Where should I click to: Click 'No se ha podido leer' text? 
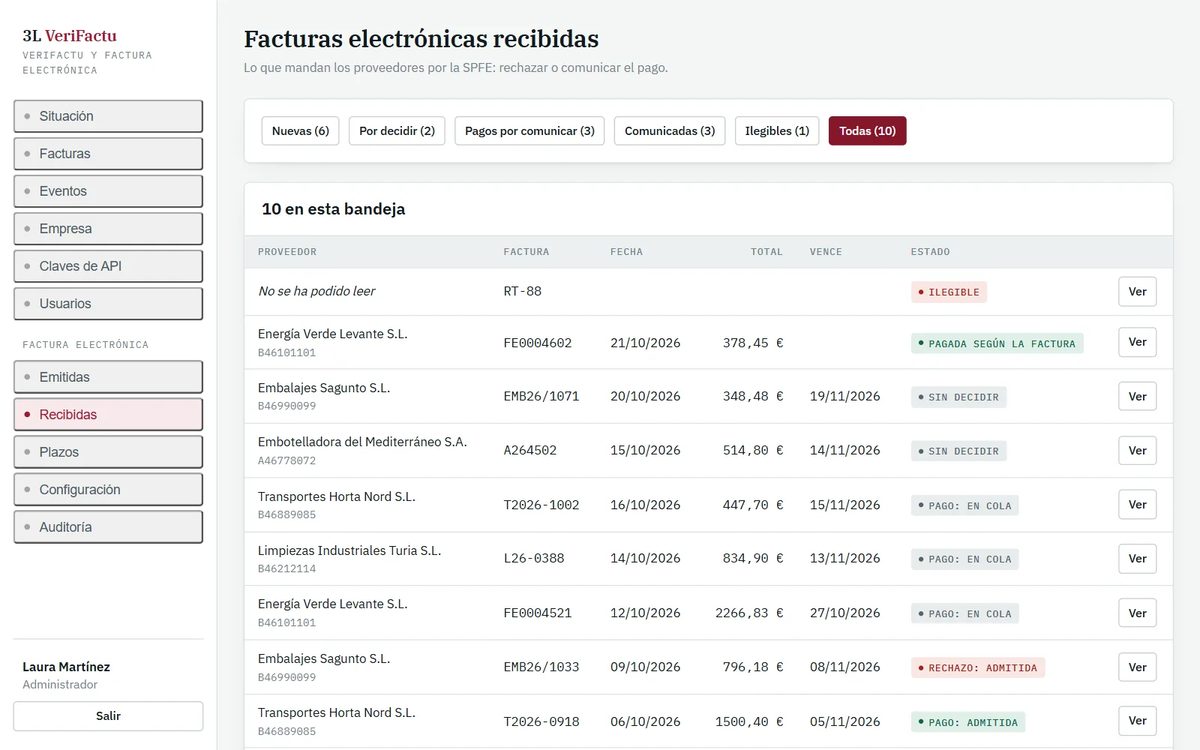point(317,291)
